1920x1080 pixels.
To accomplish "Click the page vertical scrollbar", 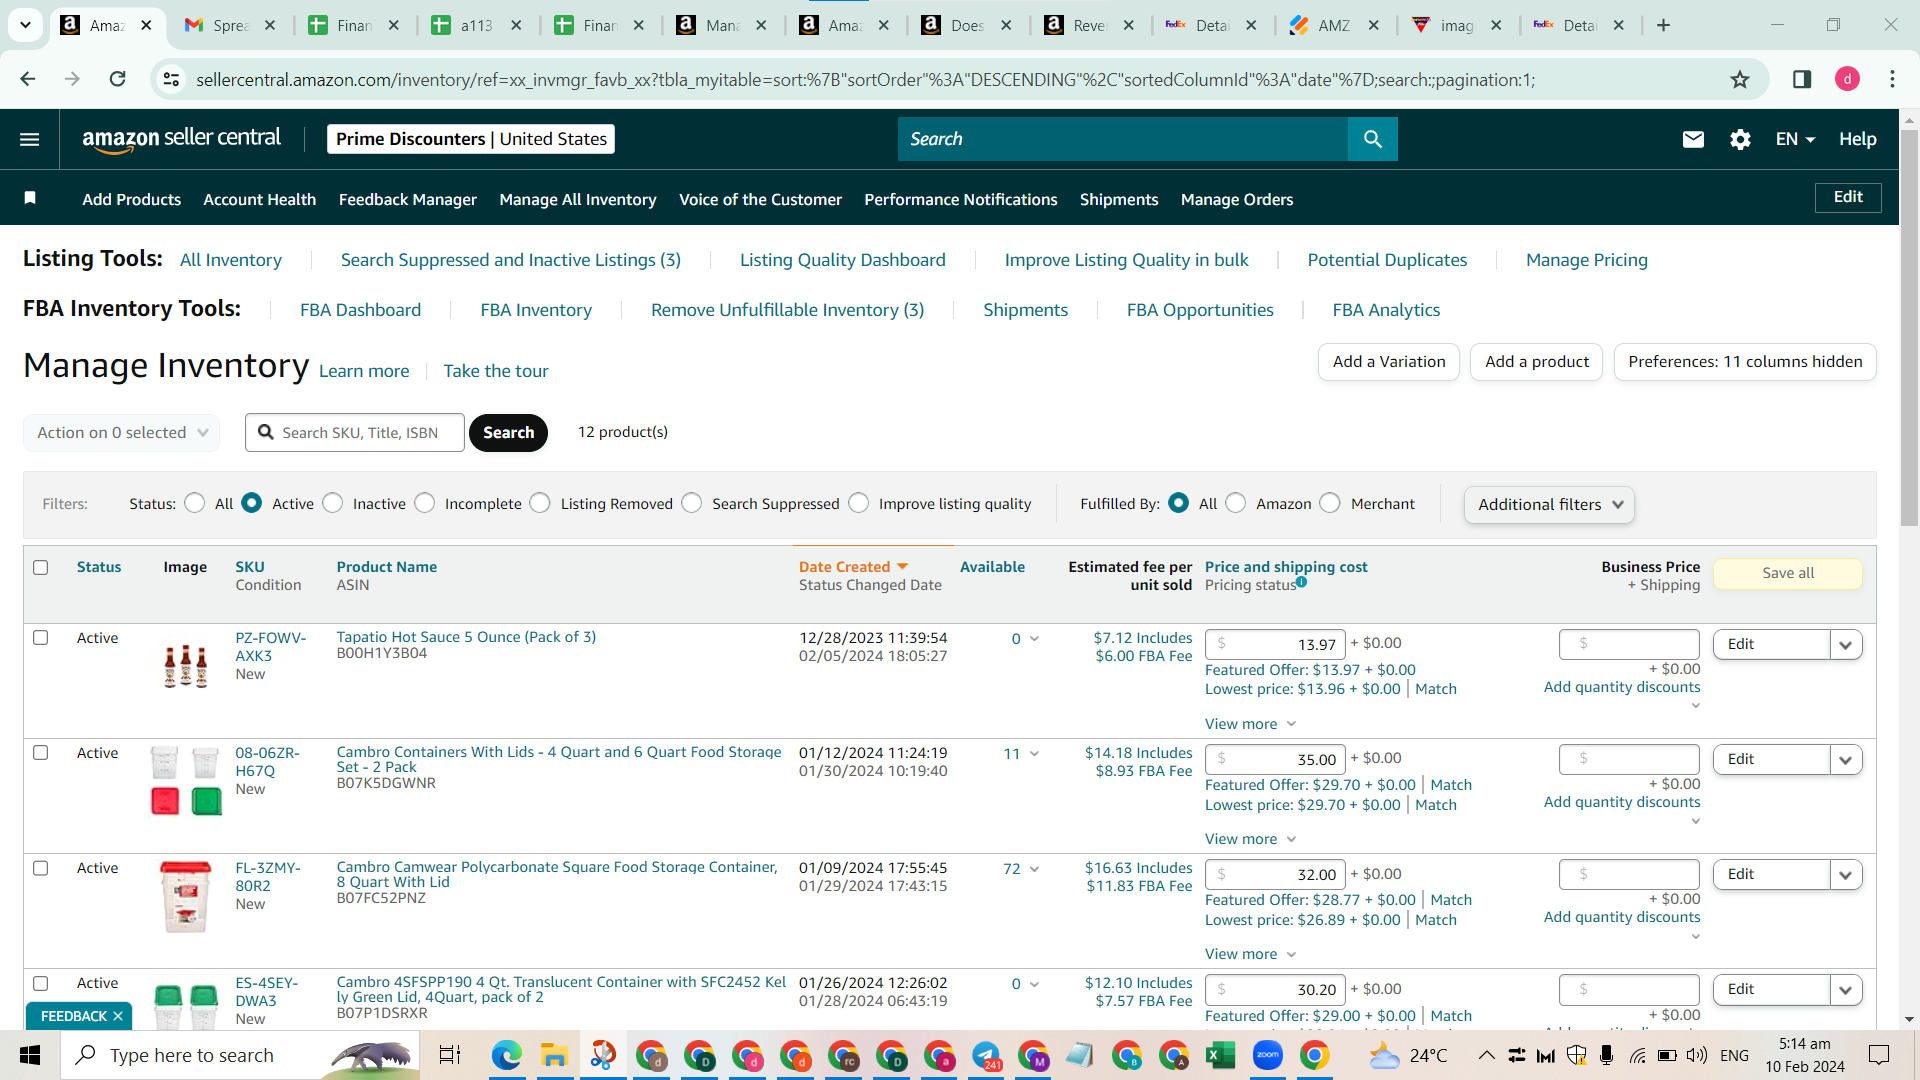I will (x=1909, y=330).
